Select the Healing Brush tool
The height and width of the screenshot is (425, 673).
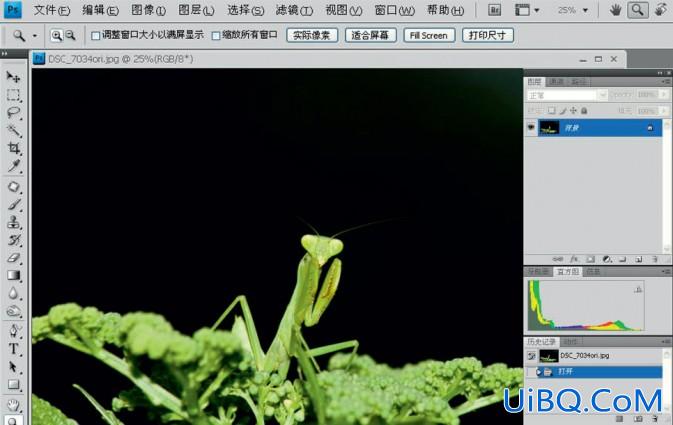[13, 187]
